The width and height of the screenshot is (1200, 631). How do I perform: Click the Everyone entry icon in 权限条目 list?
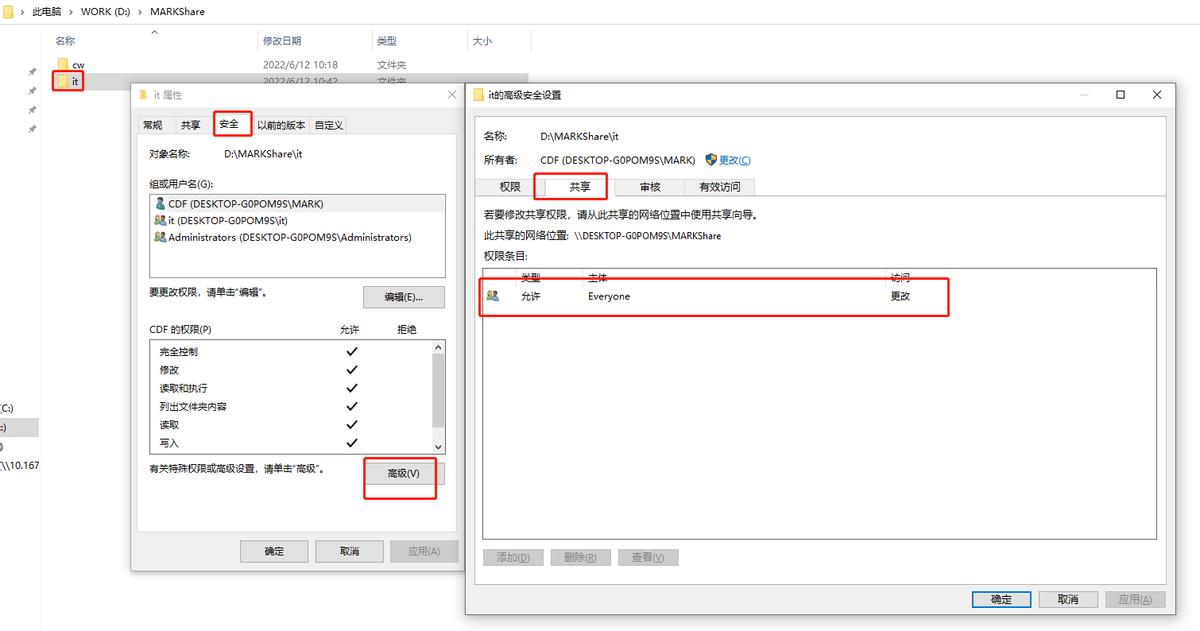click(491, 296)
